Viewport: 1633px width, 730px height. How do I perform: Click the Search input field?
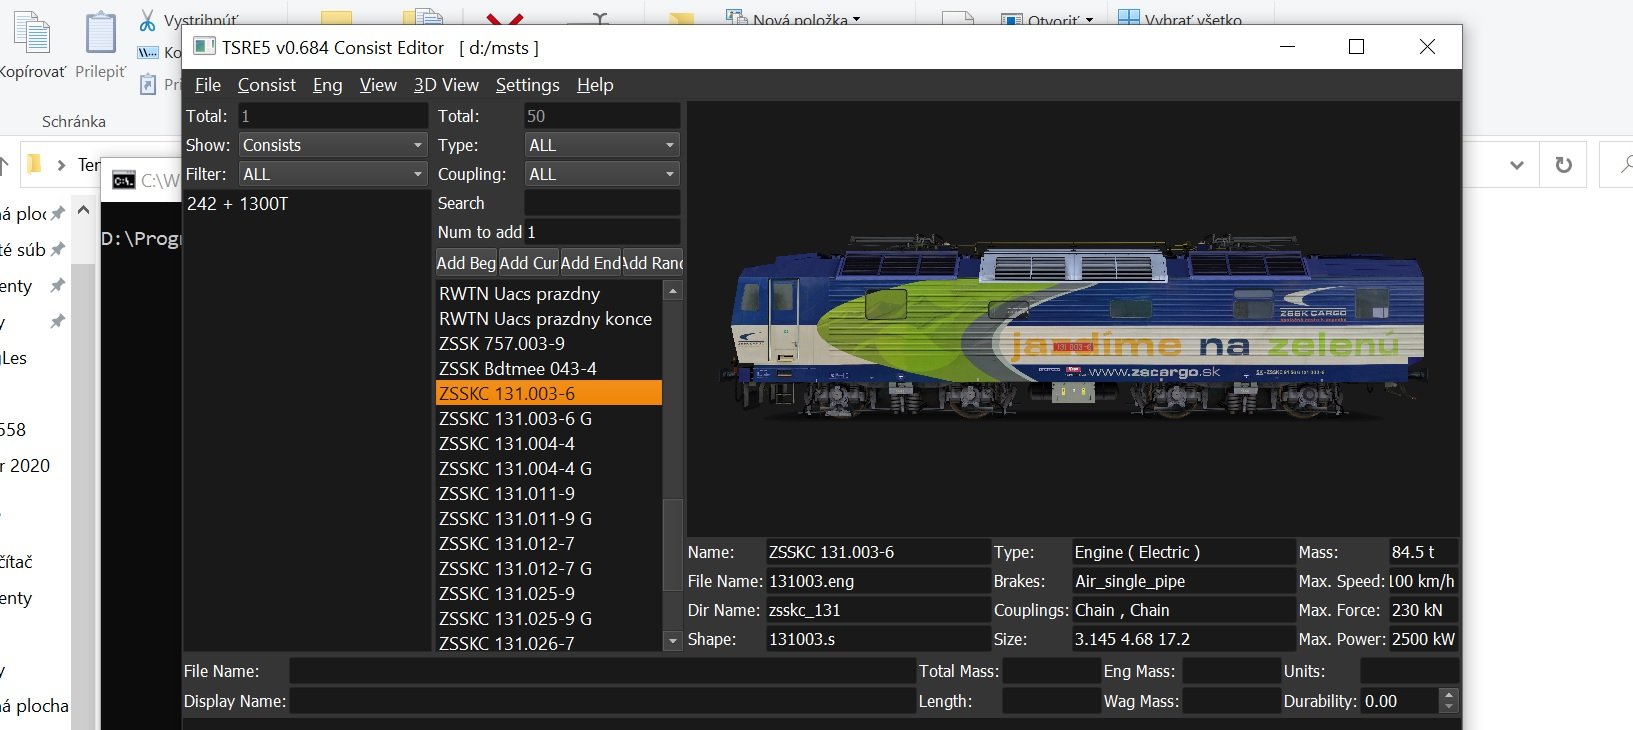click(x=601, y=203)
